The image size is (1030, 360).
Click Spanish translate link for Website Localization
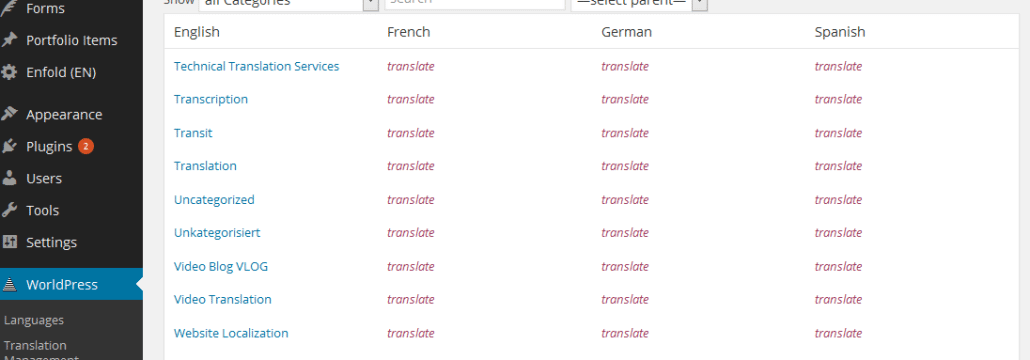[838, 332]
